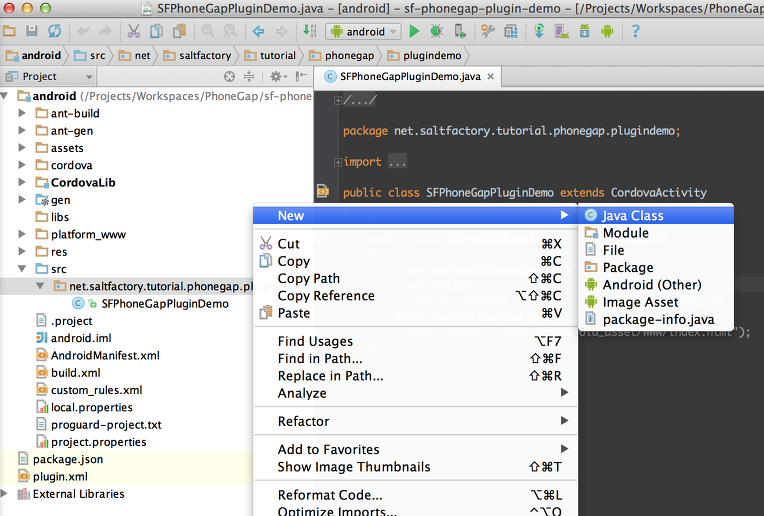The image size is (764, 516).
Task: Select Find Usages in context menu
Action: click(x=415, y=341)
